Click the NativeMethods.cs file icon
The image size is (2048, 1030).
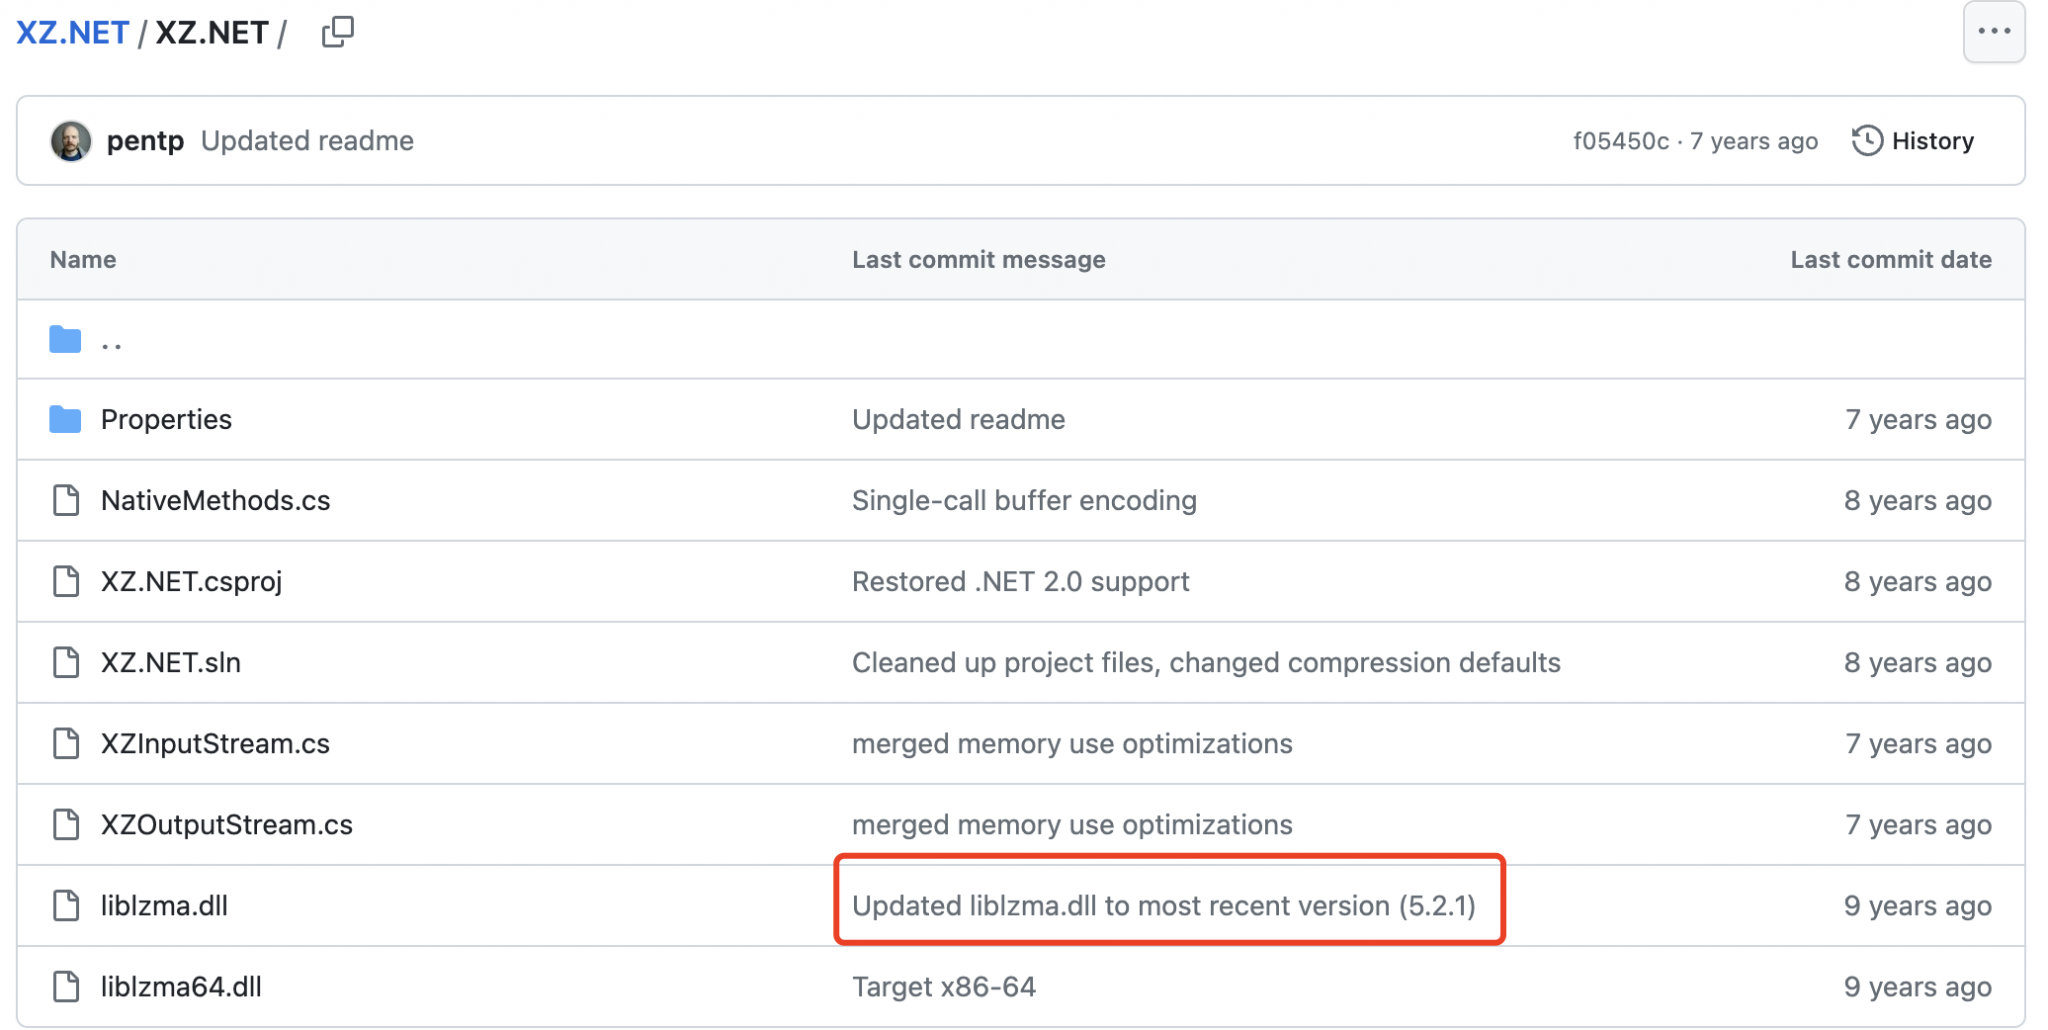coord(66,500)
